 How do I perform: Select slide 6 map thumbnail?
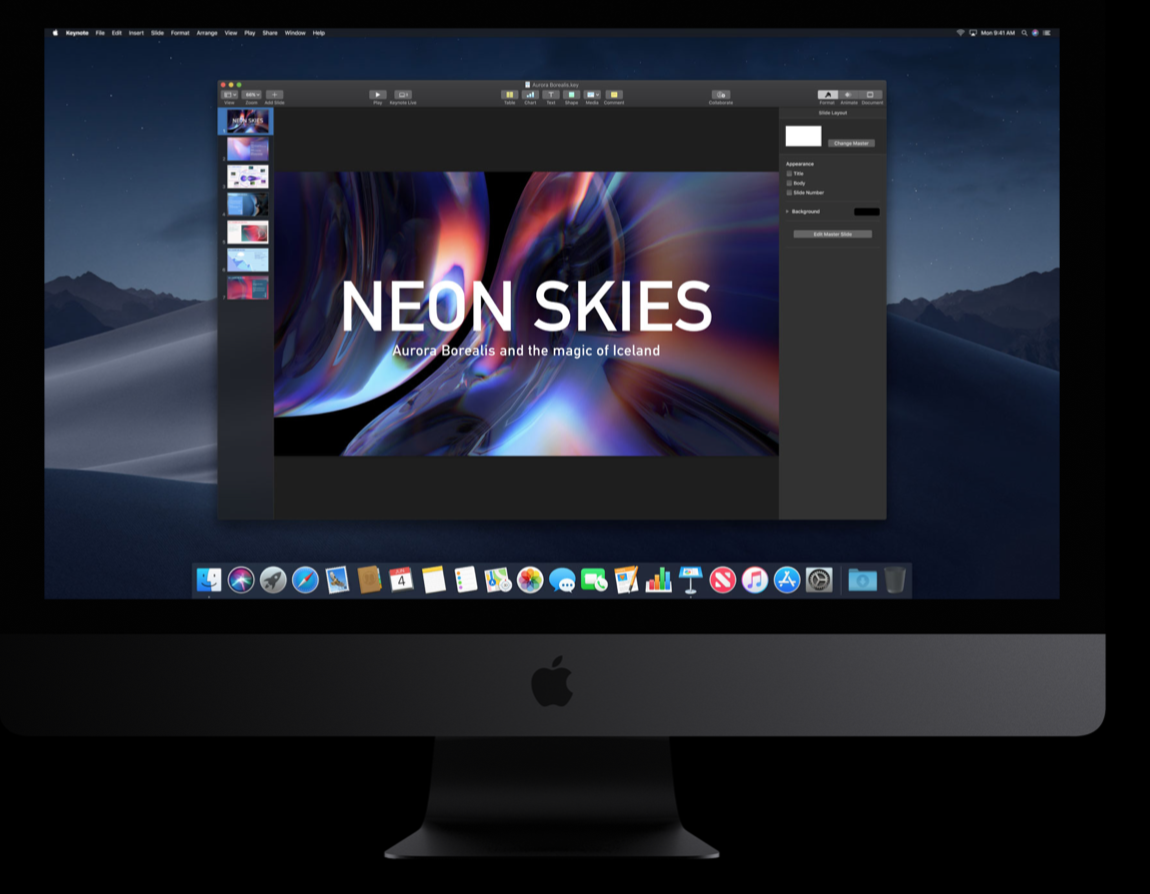(248, 260)
